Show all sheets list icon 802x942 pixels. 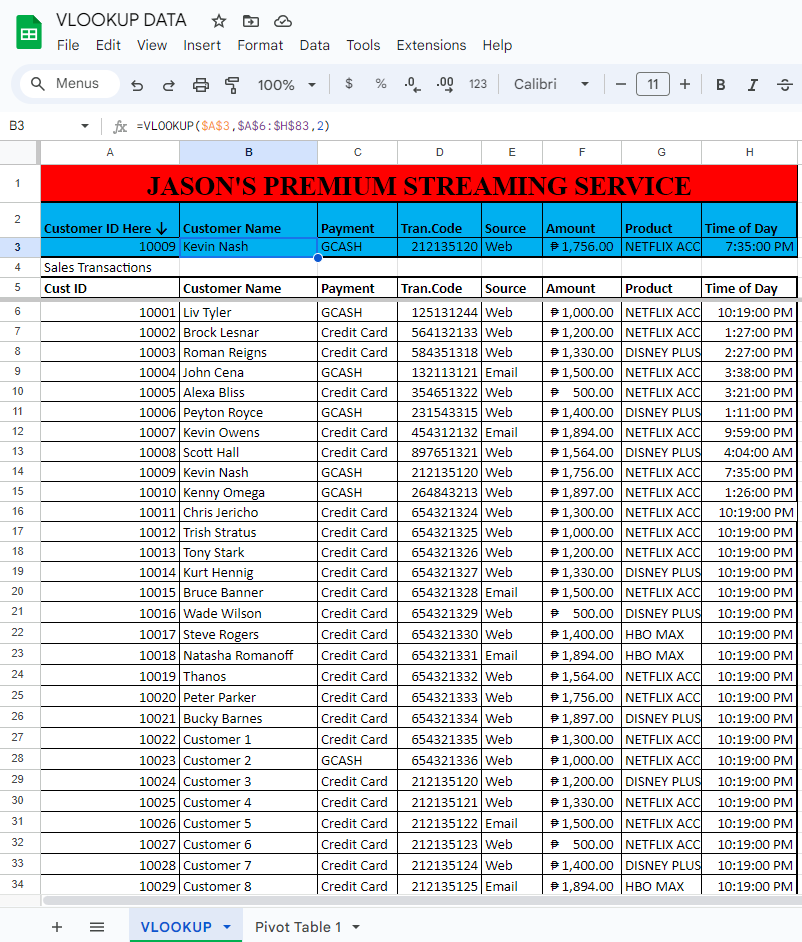97,927
